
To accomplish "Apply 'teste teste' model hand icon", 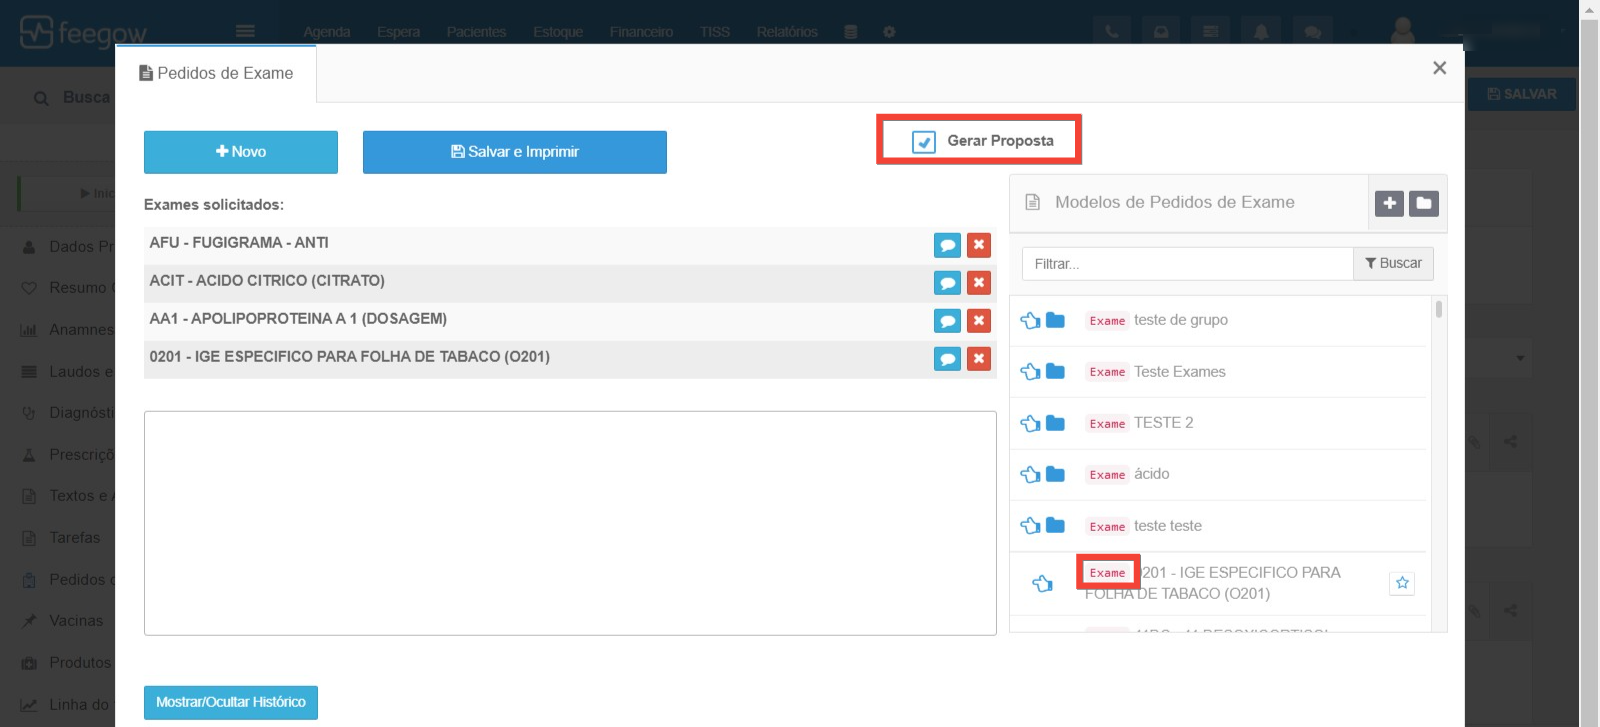I will (x=1030, y=526).
